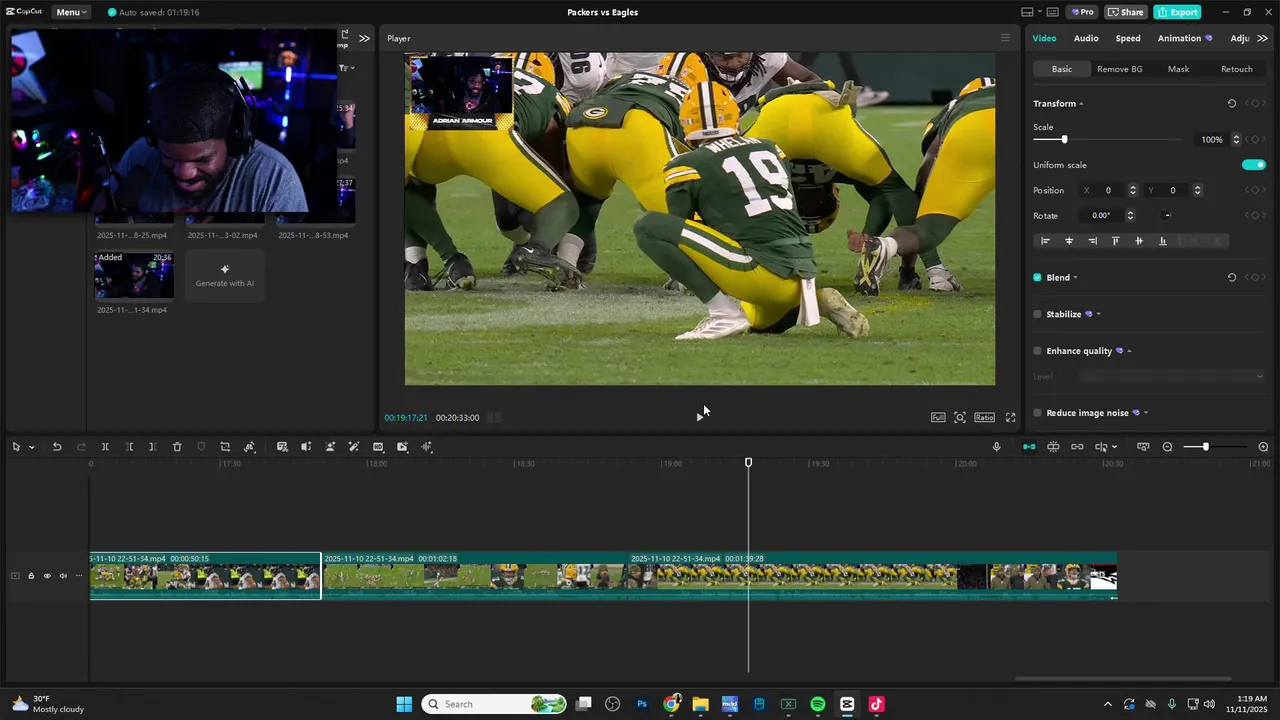Toggle the Uniform scale switch
This screenshot has height=720, width=1280.
pos(1253,165)
